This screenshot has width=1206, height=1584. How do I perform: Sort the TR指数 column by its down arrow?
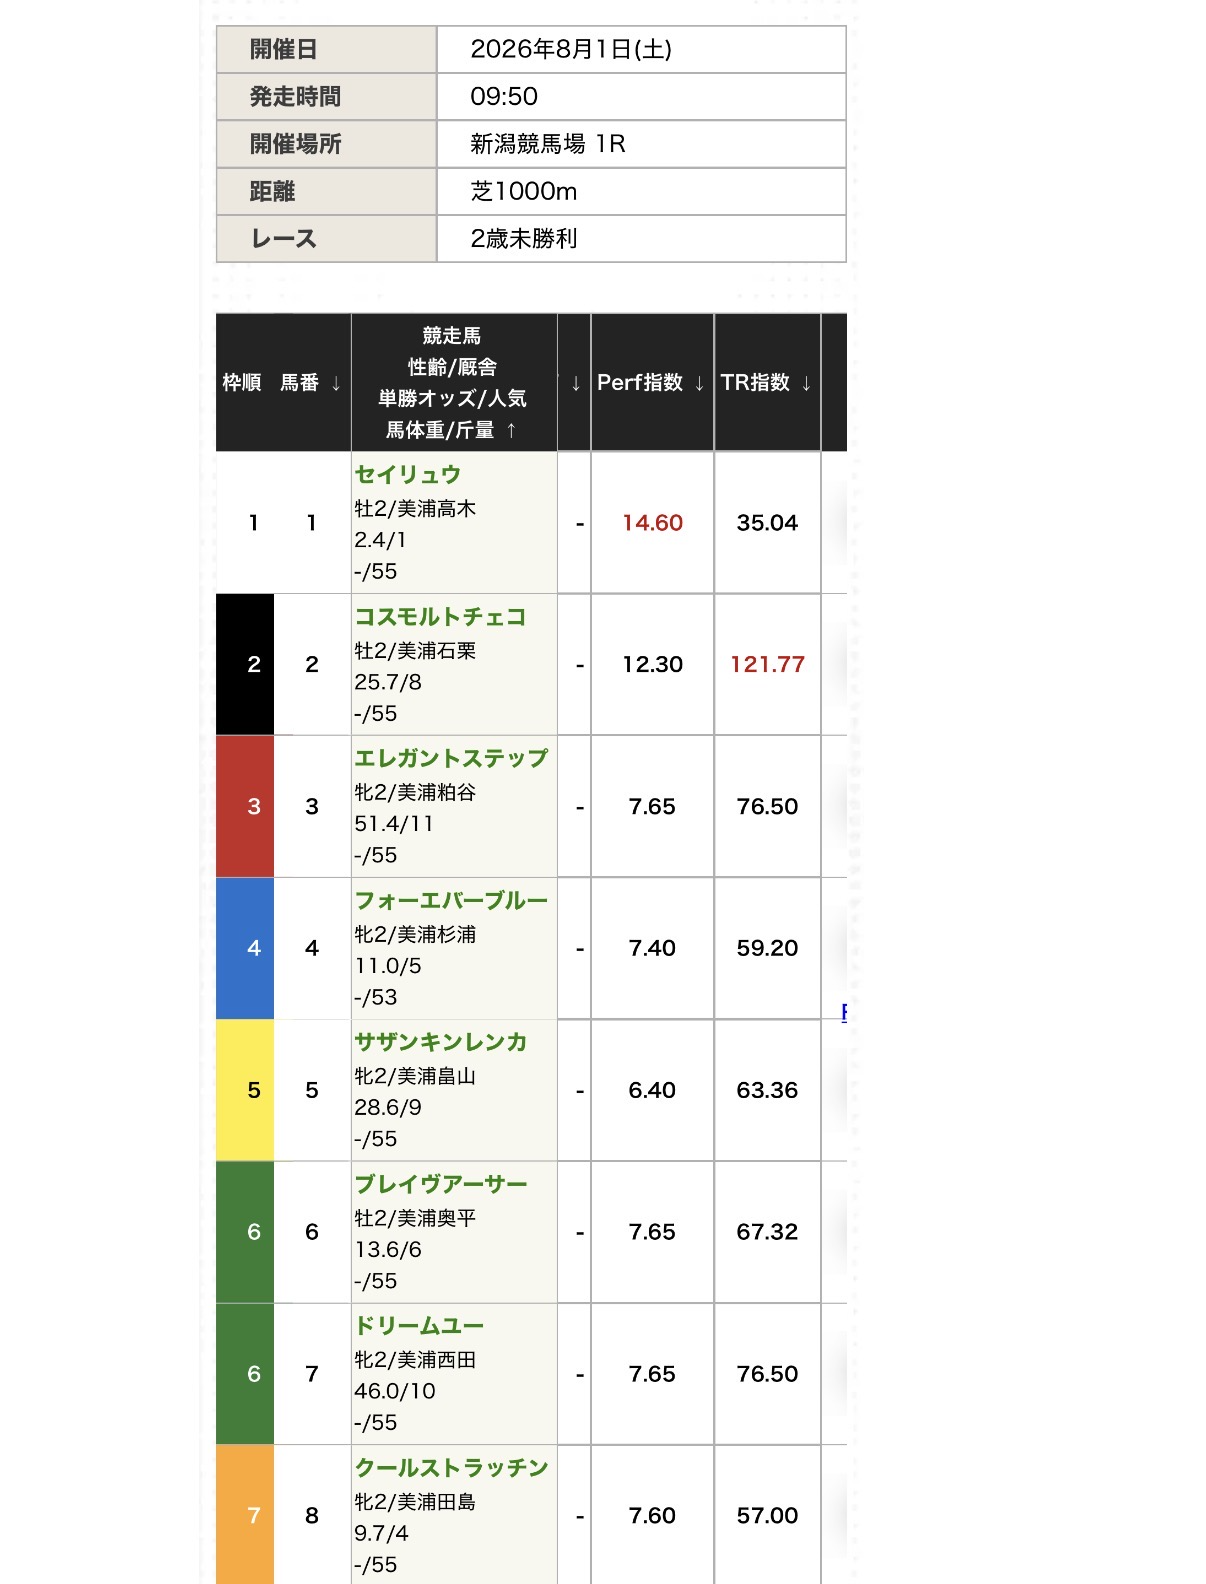tap(806, 383)
